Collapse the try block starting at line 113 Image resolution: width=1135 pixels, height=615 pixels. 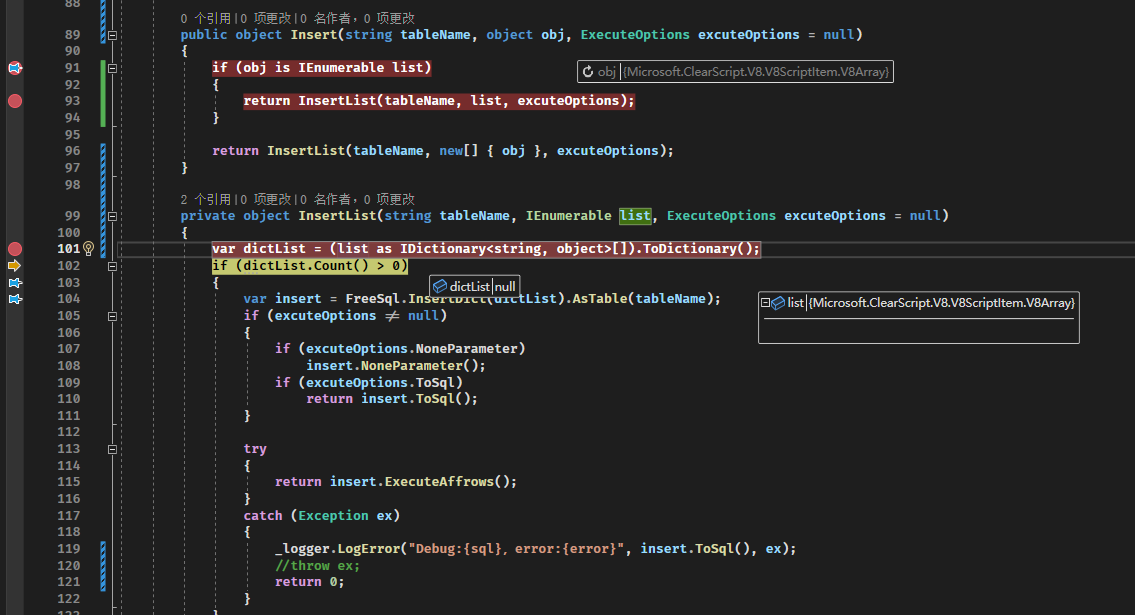point(112,448)
